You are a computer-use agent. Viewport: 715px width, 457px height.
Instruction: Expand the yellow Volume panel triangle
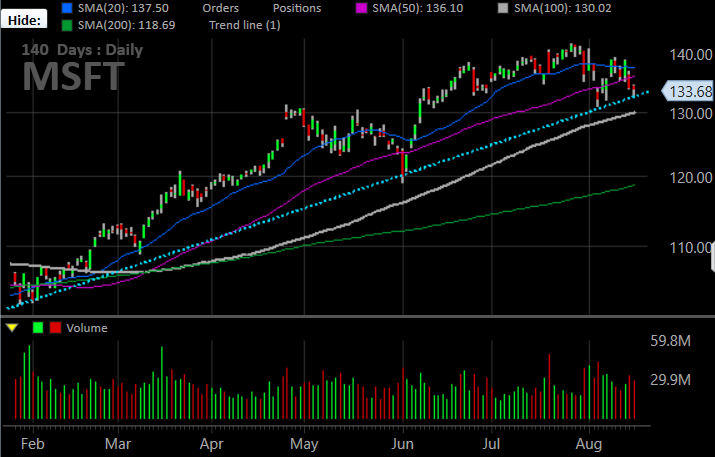[x=12, y=327]
